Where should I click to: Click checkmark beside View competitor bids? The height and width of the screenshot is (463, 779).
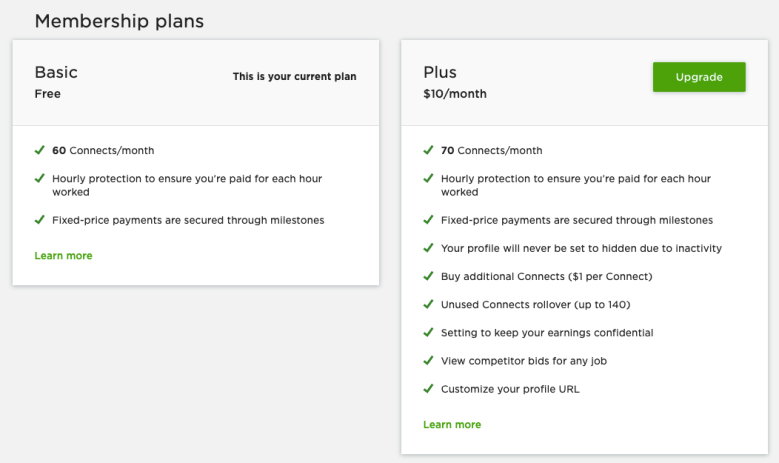[428, 361]
